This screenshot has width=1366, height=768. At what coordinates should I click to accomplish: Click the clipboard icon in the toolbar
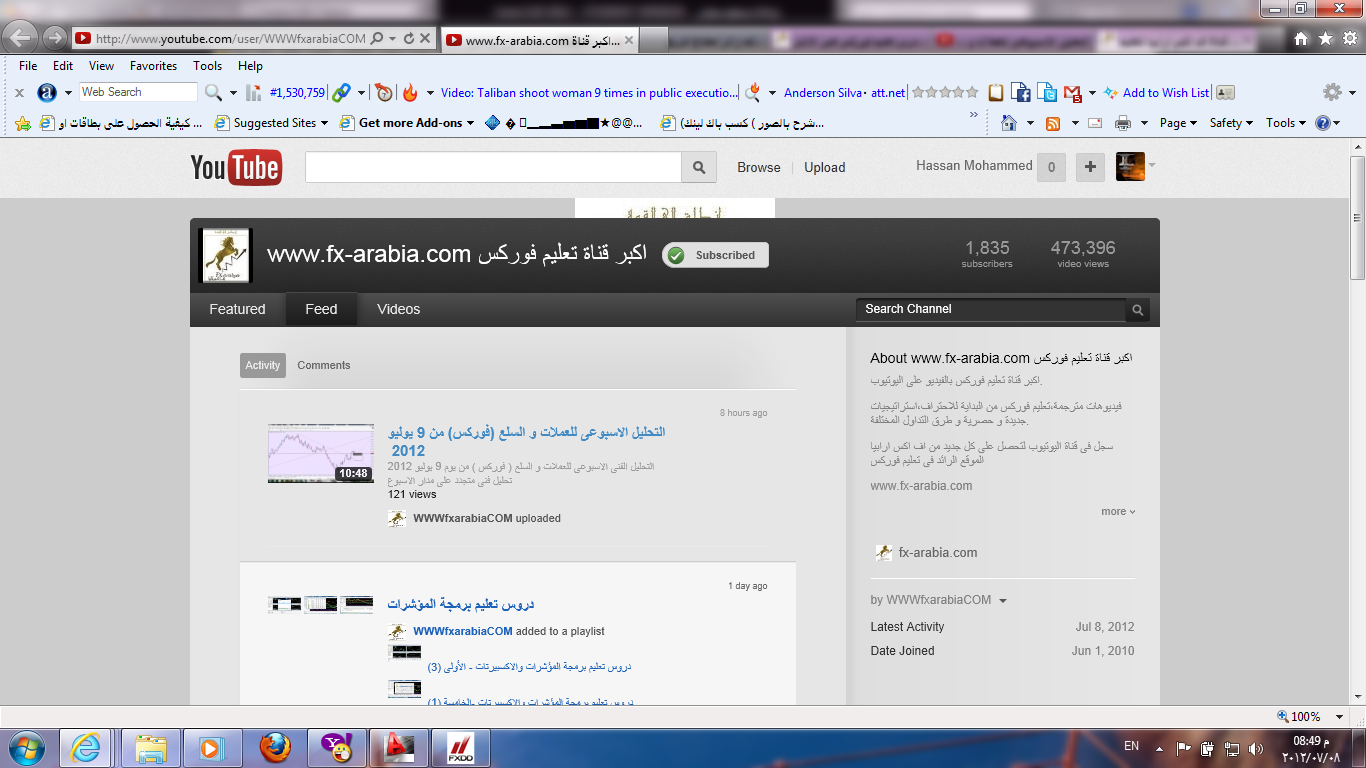click(996, 92)
